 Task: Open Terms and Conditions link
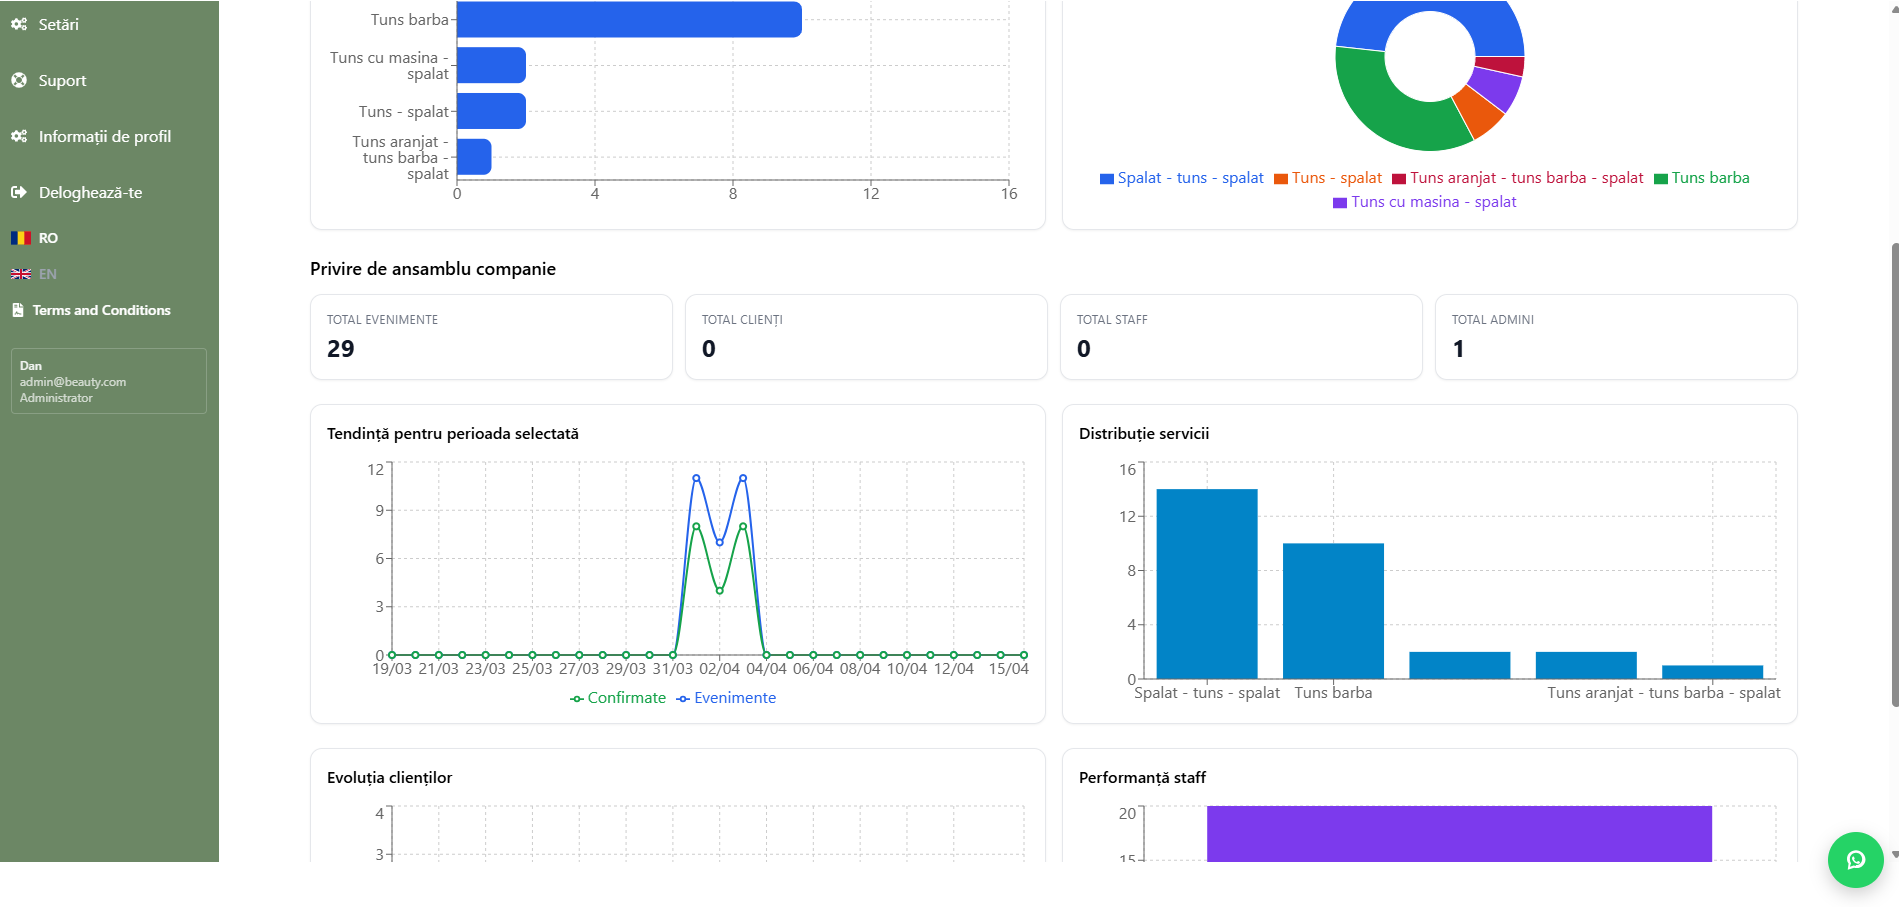tap(101, 310)
